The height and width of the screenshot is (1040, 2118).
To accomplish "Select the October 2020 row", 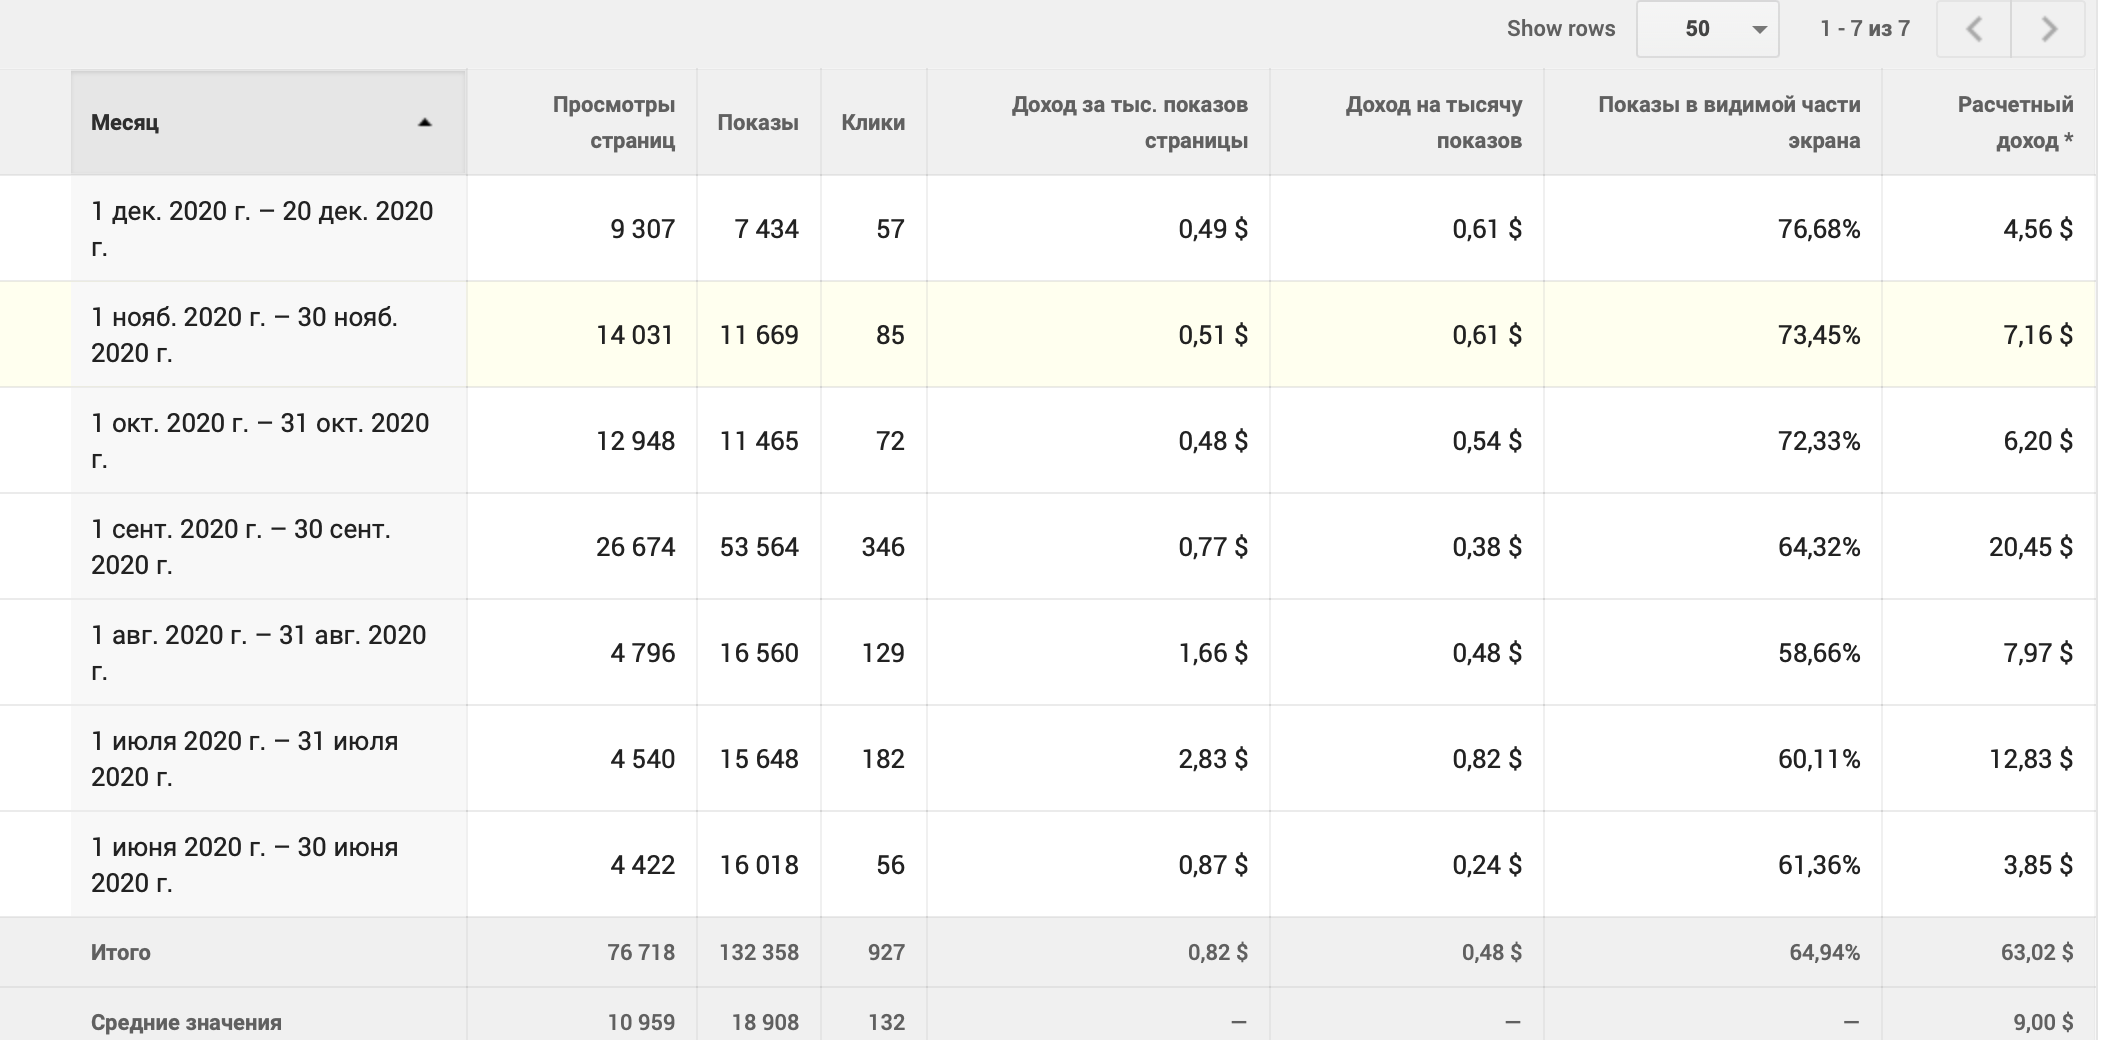I will (260, 441).
